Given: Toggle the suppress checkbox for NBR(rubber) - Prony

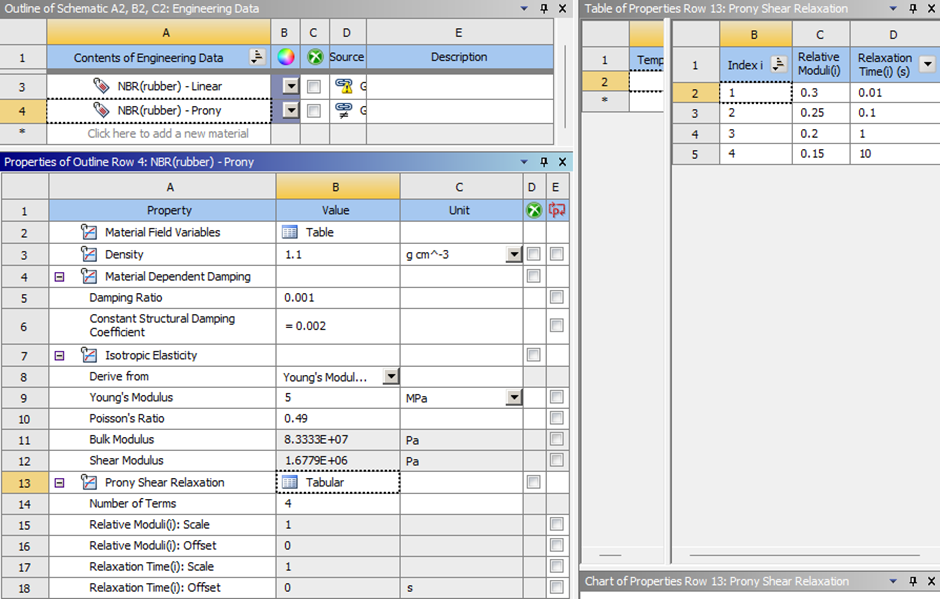Looking at the screenshot, I should (x=314, y=110).
